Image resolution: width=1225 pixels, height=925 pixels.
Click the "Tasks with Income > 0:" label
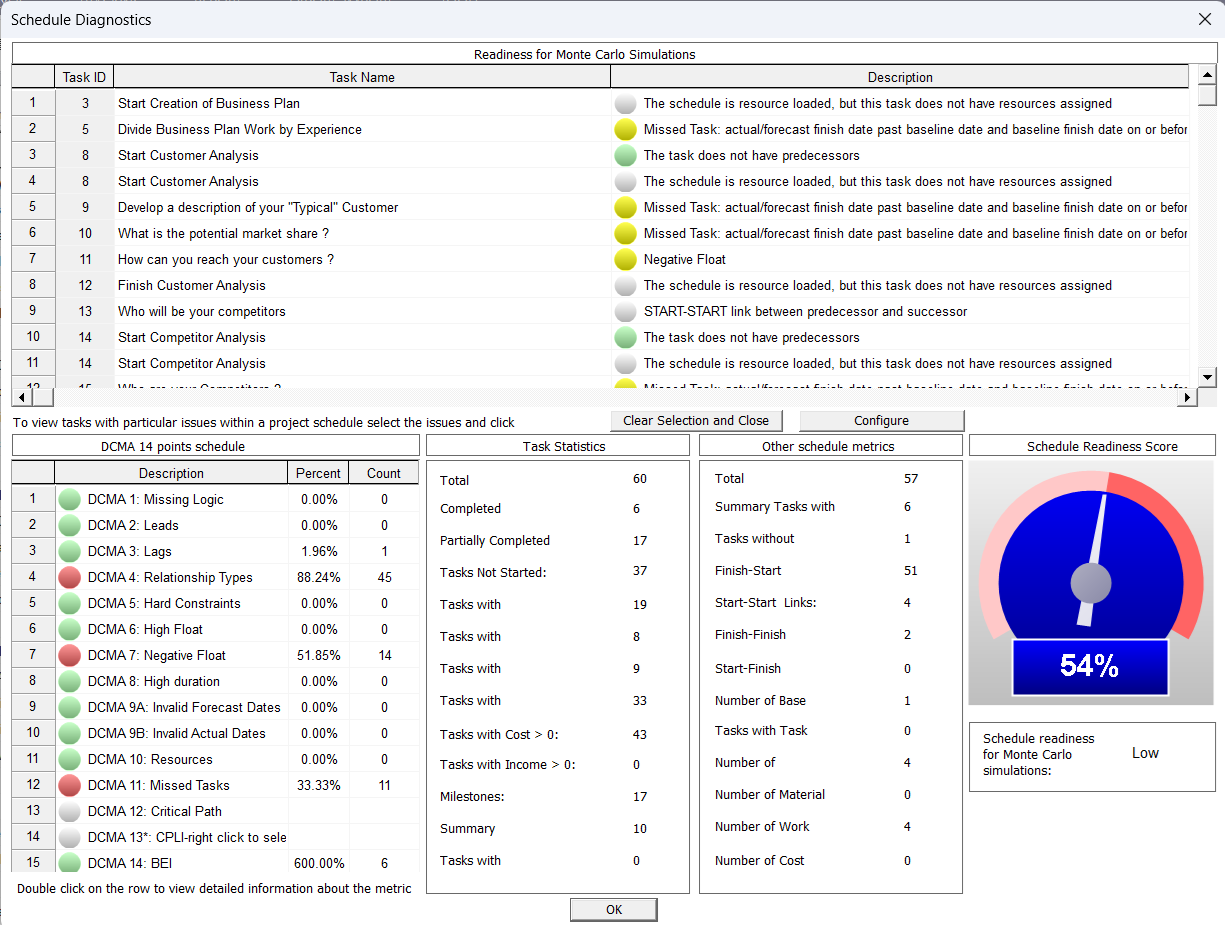(508, 764)
